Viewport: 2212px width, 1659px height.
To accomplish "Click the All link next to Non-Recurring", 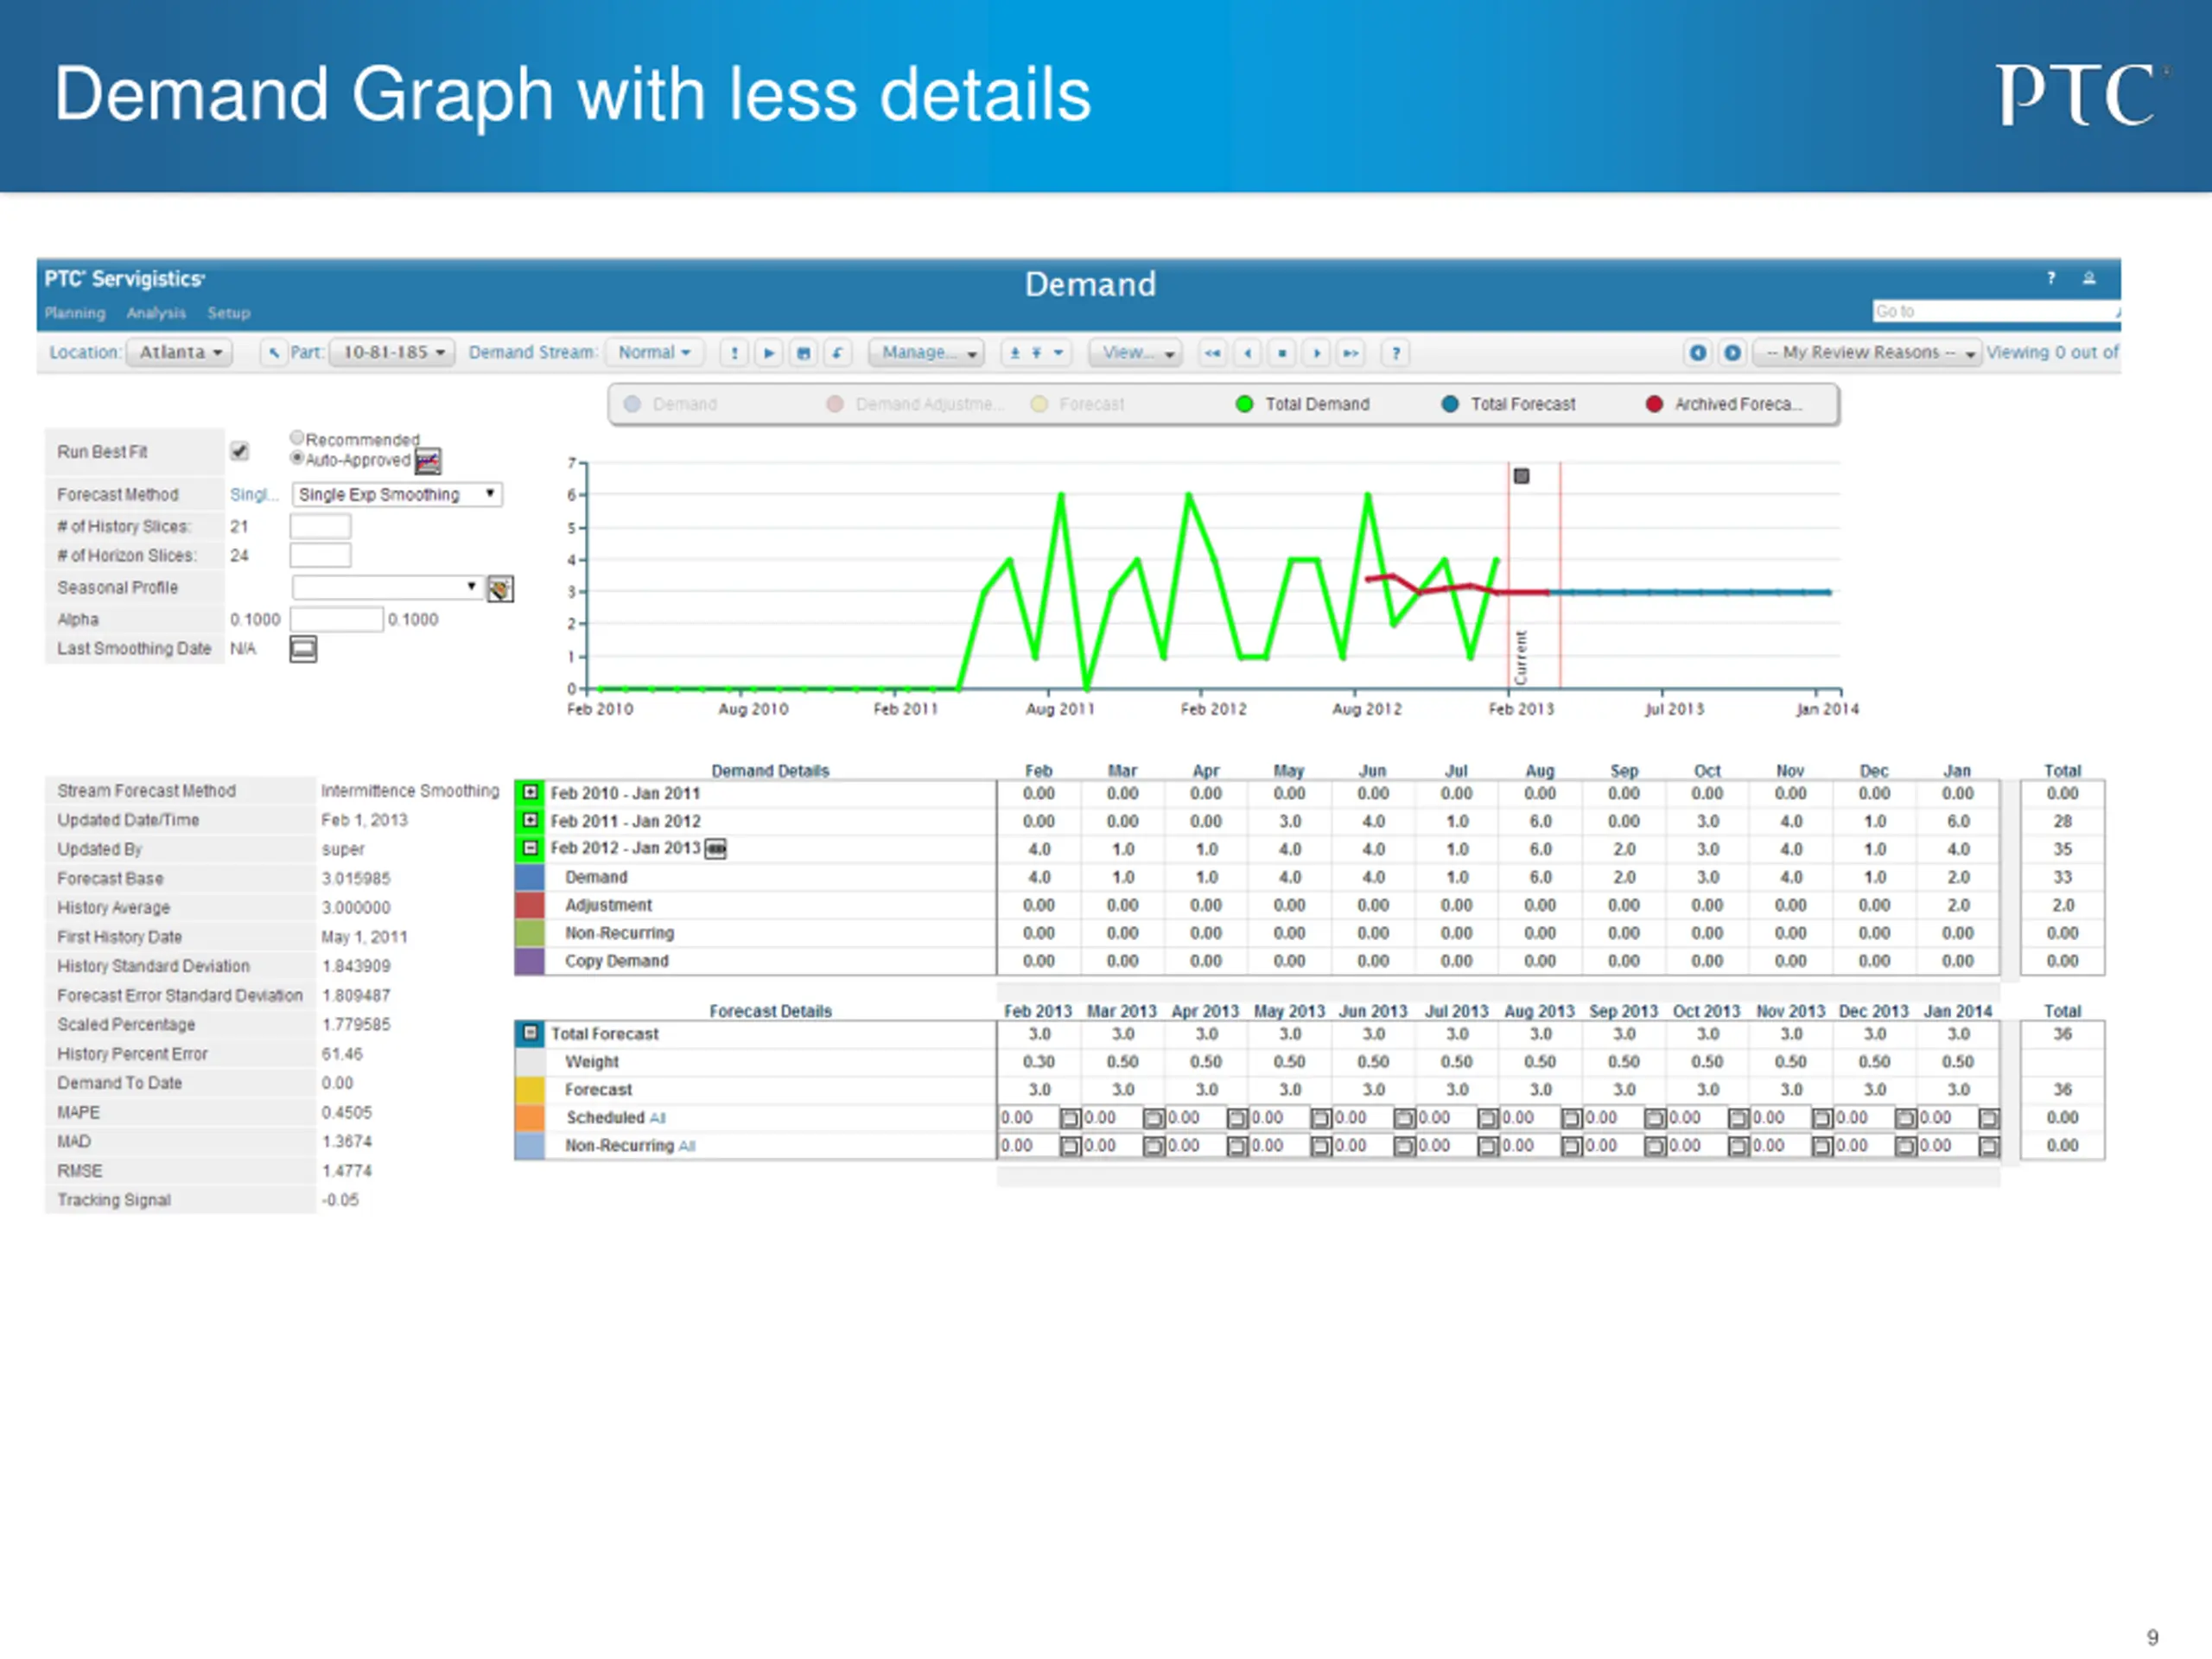I will pyautogui.click(x=687, y=1146).
